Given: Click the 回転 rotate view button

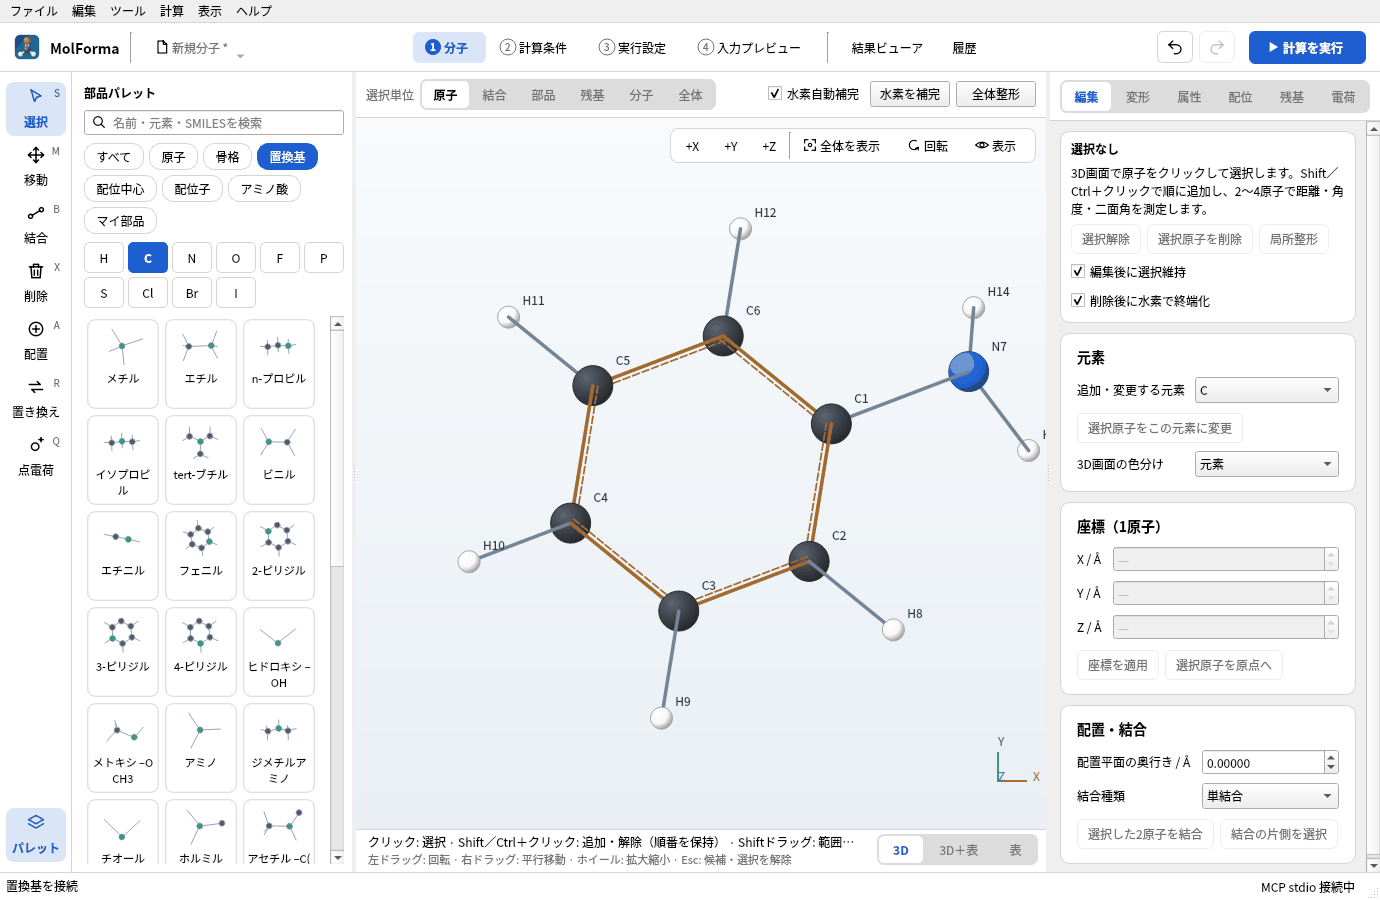Looking at the screenshot, I should [x=928, y=146].
